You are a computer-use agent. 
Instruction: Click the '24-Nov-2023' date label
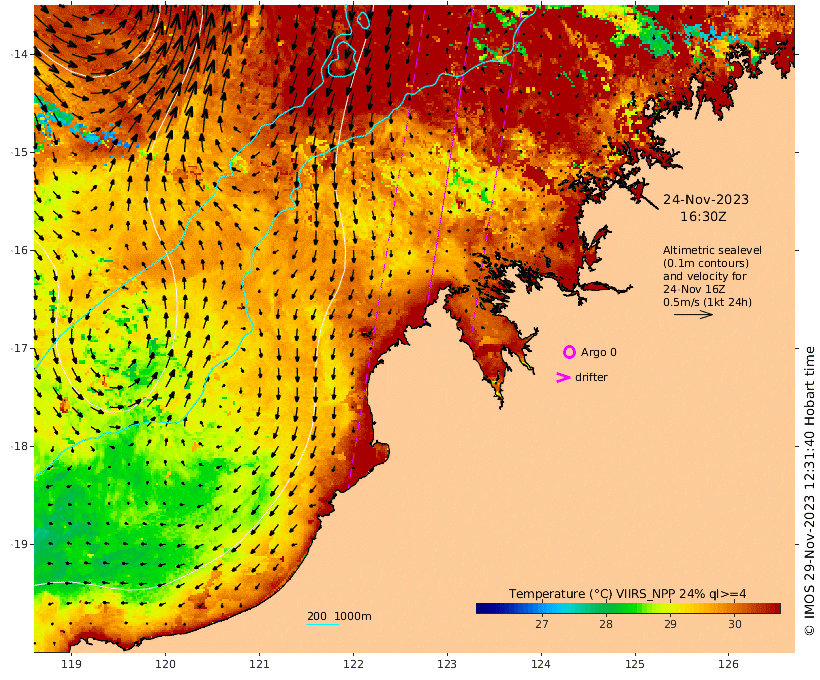pos(705,199)
